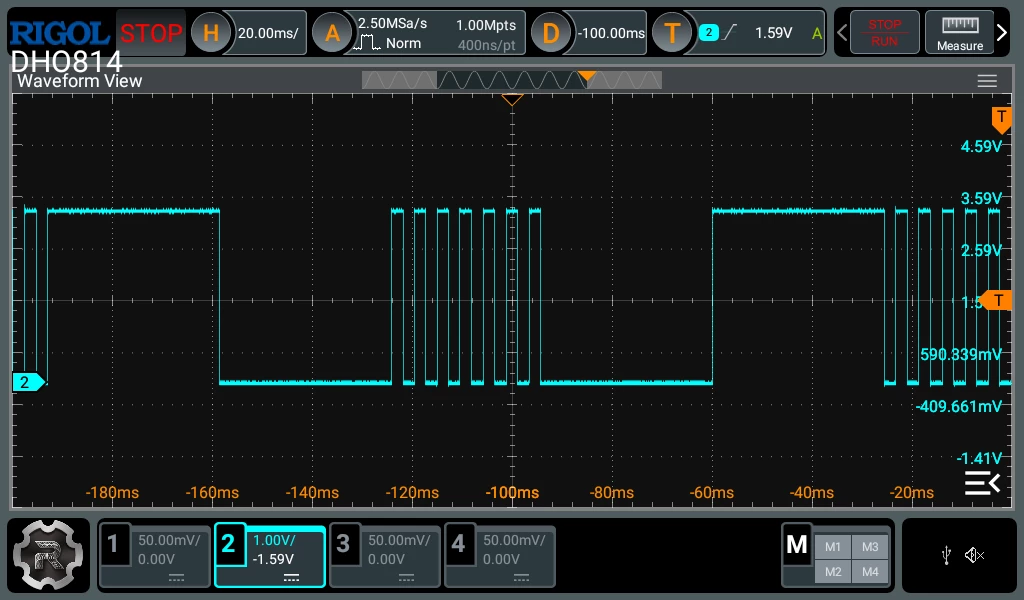Select math channel M3
Screen dimensions: 1024x600
point(870,547)
